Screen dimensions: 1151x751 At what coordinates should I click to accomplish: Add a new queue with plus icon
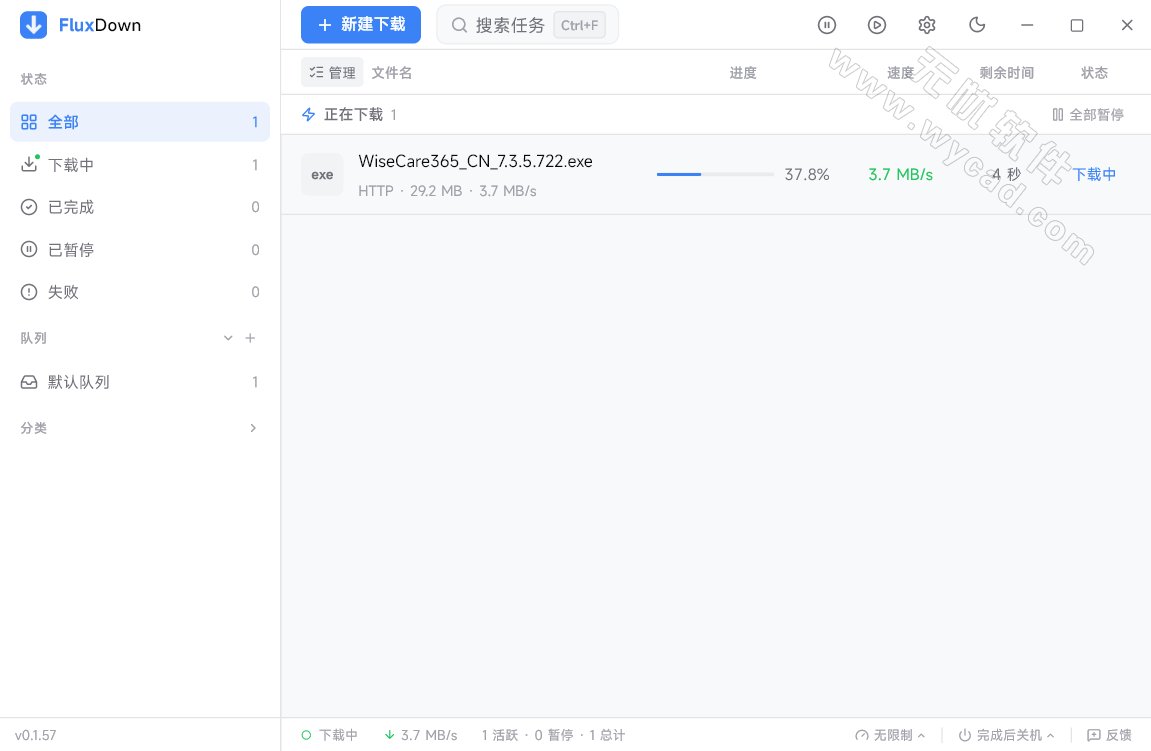click(250, 338)
